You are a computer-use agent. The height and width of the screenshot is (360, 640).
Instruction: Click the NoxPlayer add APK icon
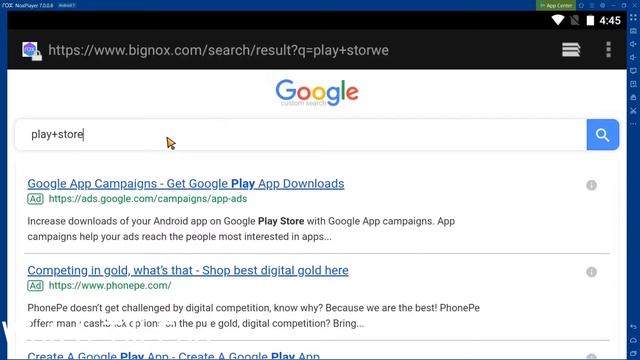click(633, 84)
